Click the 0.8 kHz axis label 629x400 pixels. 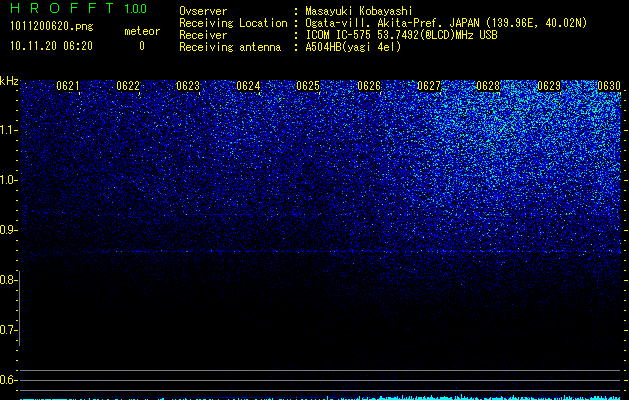pos(7,280)
